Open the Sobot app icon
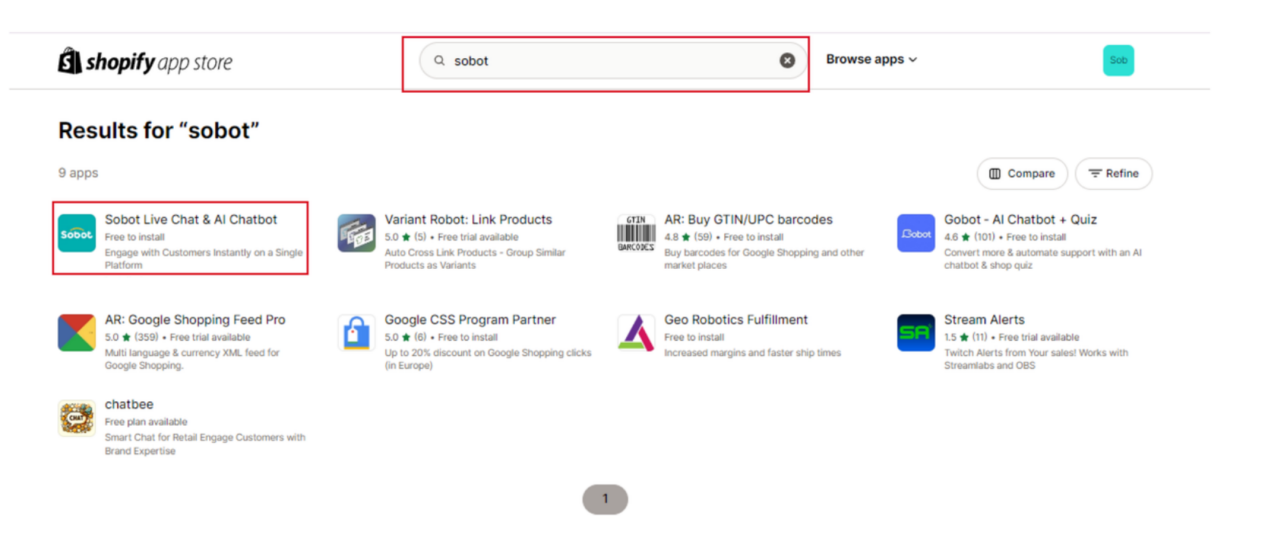The image size is (1265, 545). click(77, 233)
